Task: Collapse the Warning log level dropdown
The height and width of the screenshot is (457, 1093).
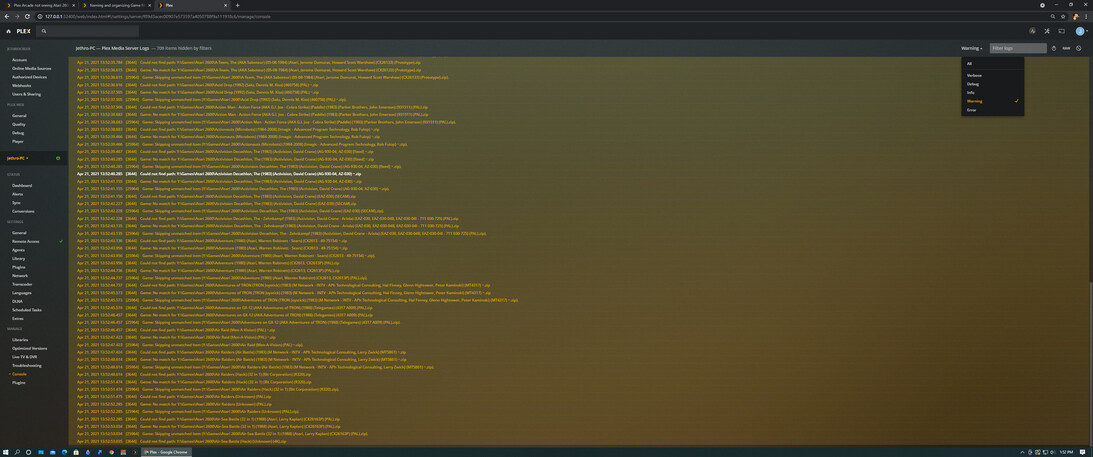Action: click(x=972, y=49)
